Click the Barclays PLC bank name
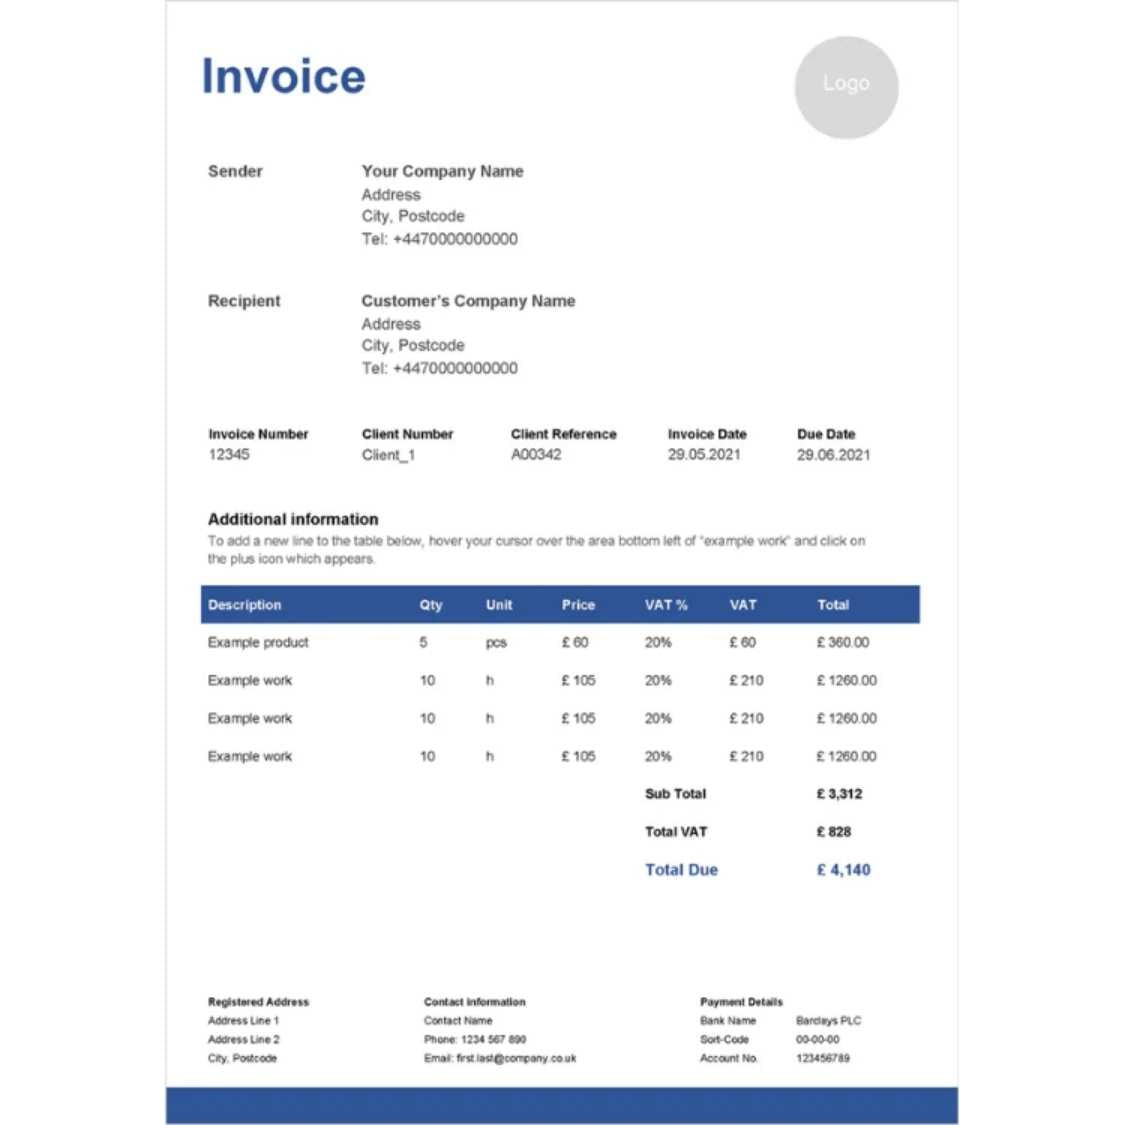 click(x=828, y=1021)
